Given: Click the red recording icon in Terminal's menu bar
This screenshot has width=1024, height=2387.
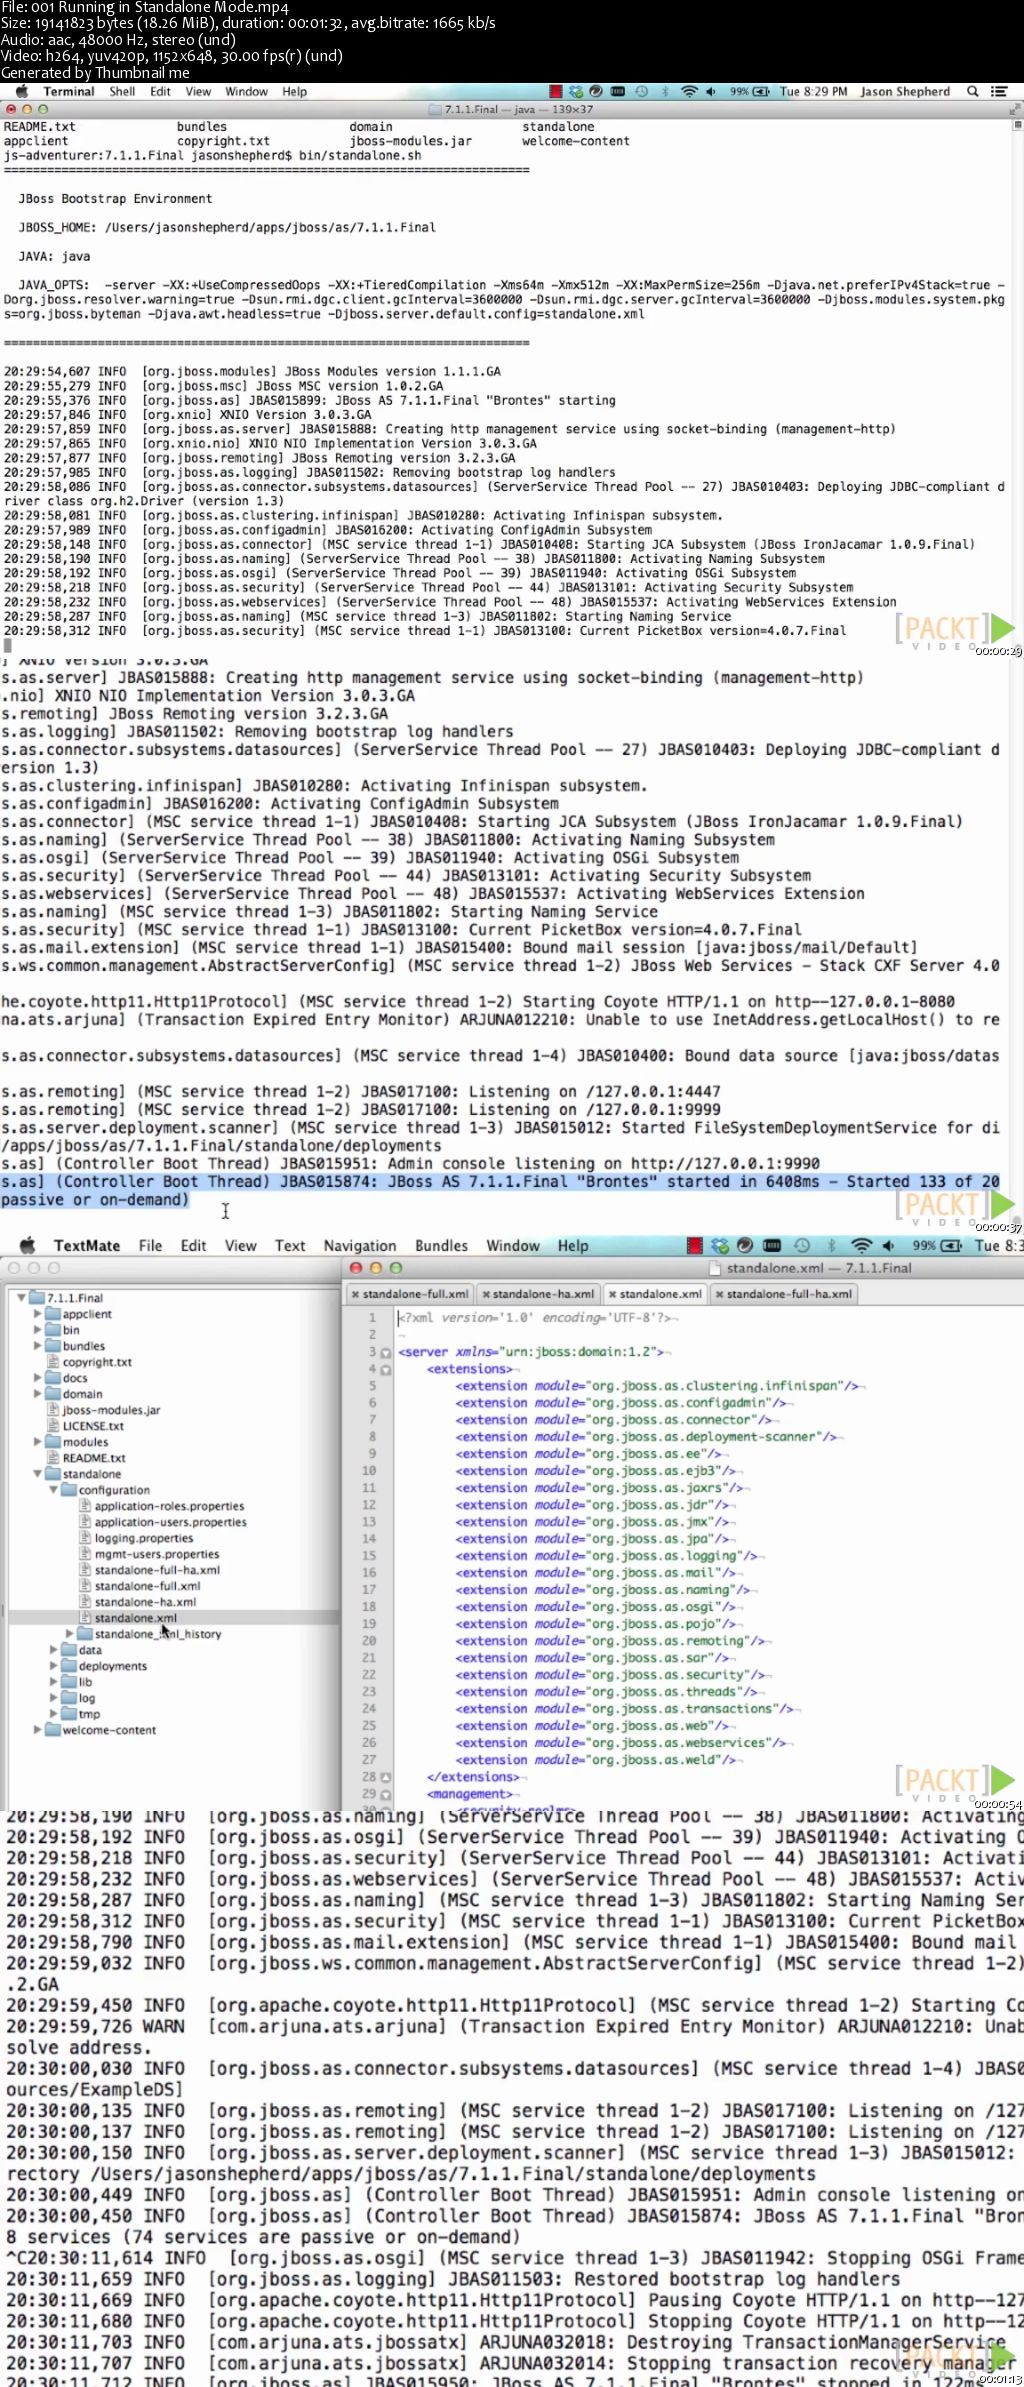Looking at the screenshot, I should 556,91.
